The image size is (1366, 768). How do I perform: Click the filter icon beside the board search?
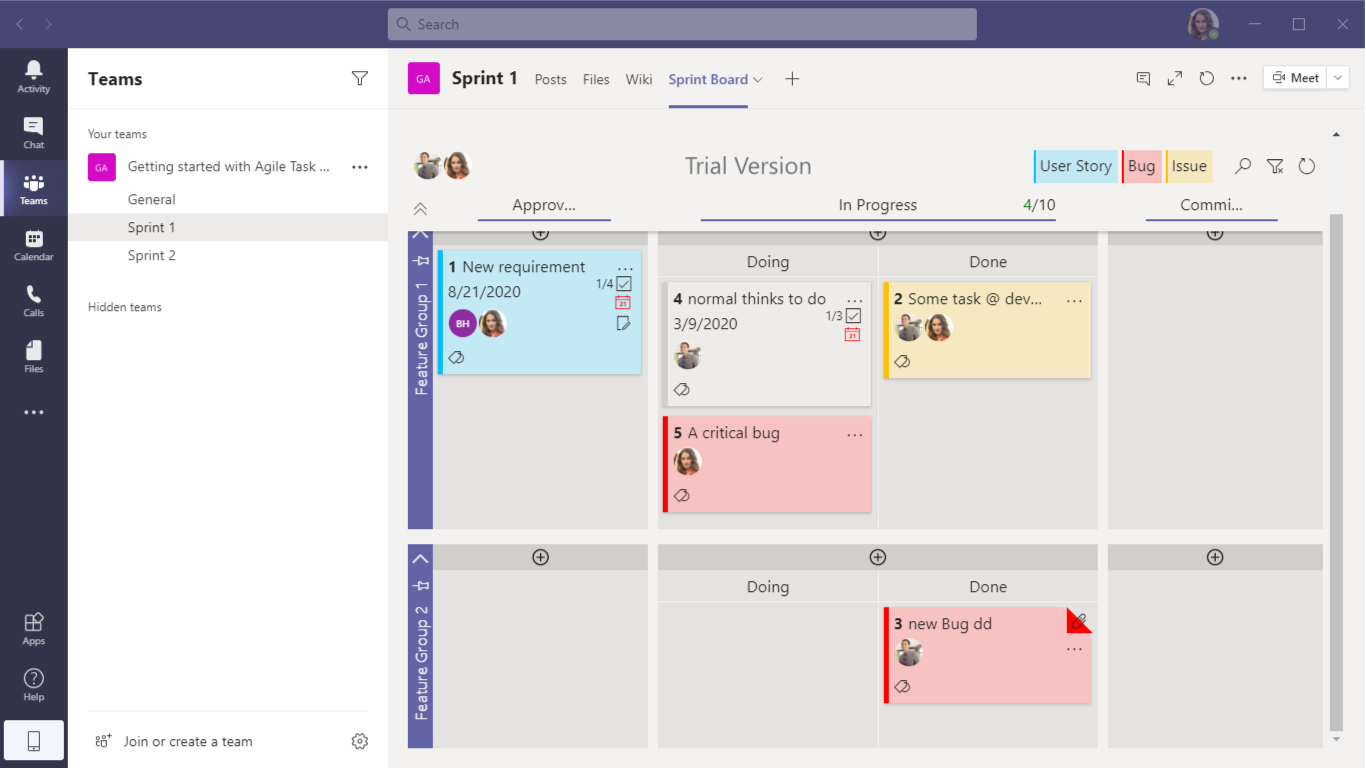(1274, 166)
